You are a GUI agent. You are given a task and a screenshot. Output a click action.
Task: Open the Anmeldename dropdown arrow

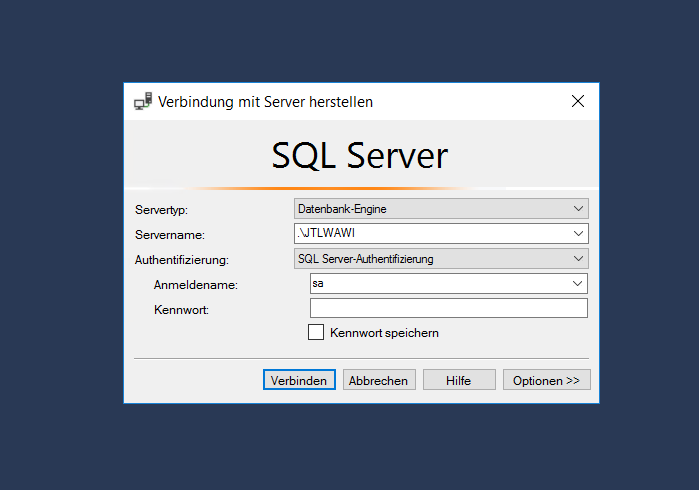click(x=577, y=284)
